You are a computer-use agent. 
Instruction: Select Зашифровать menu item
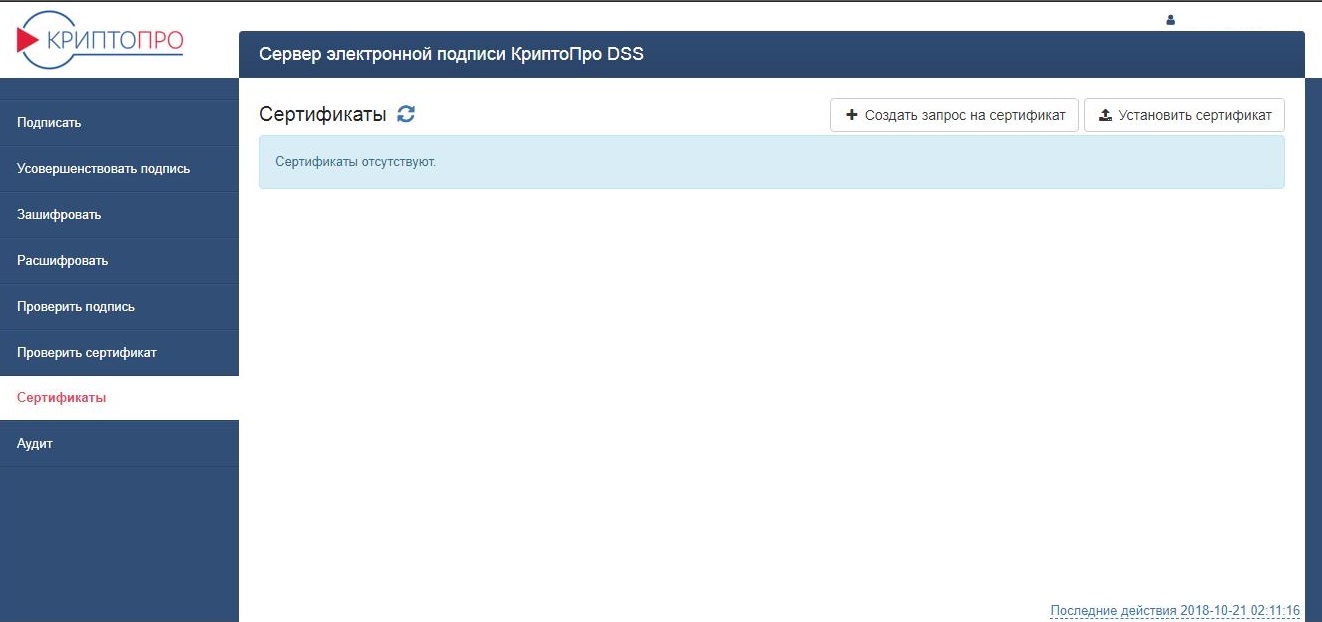click(119, 215)
